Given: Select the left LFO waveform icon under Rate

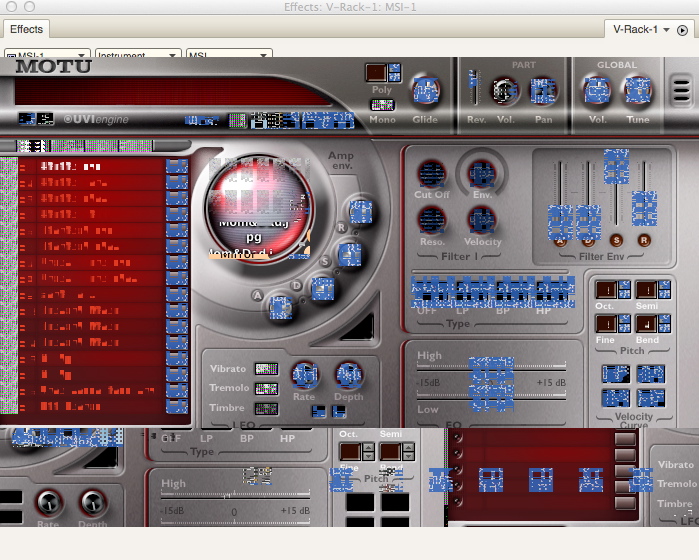Looking at the screenshot, I should (x=319, y=412).
